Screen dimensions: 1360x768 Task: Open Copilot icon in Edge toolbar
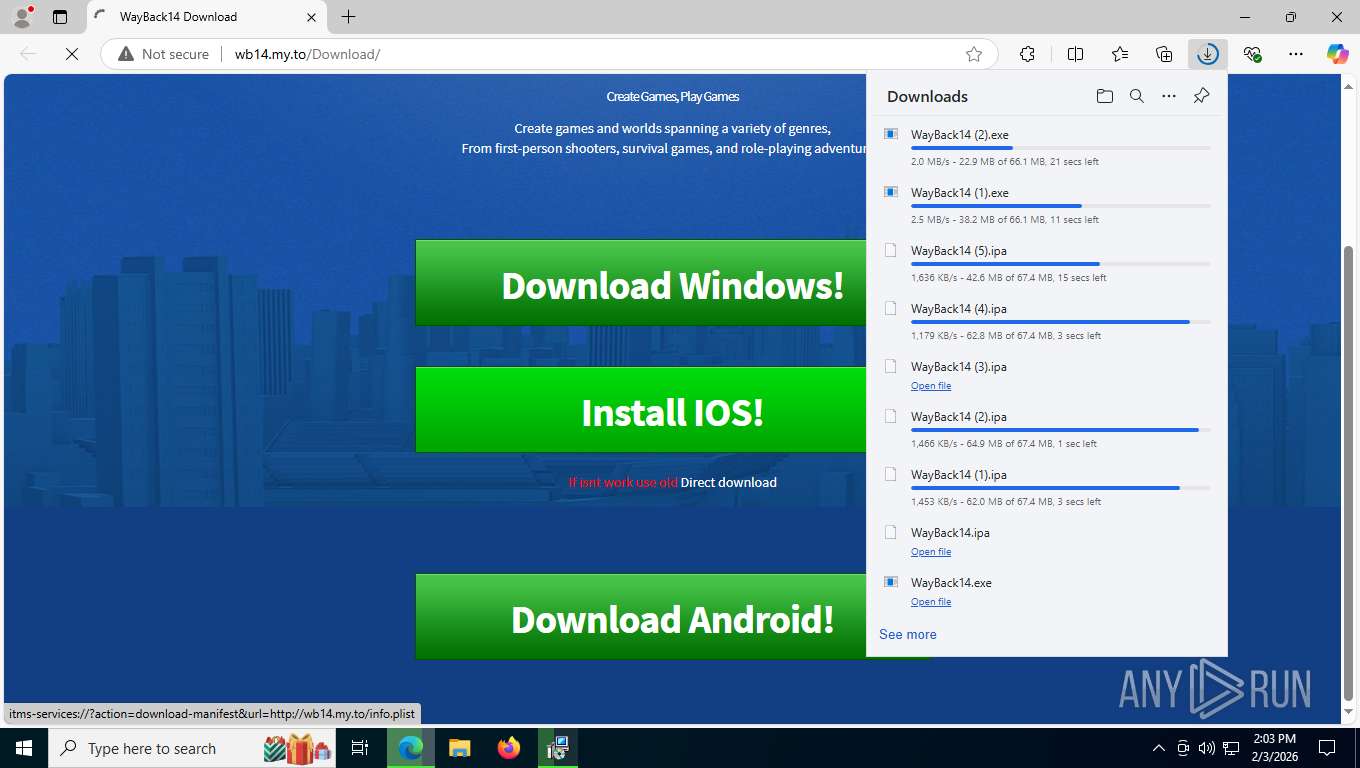click(x=1338, y=54)
